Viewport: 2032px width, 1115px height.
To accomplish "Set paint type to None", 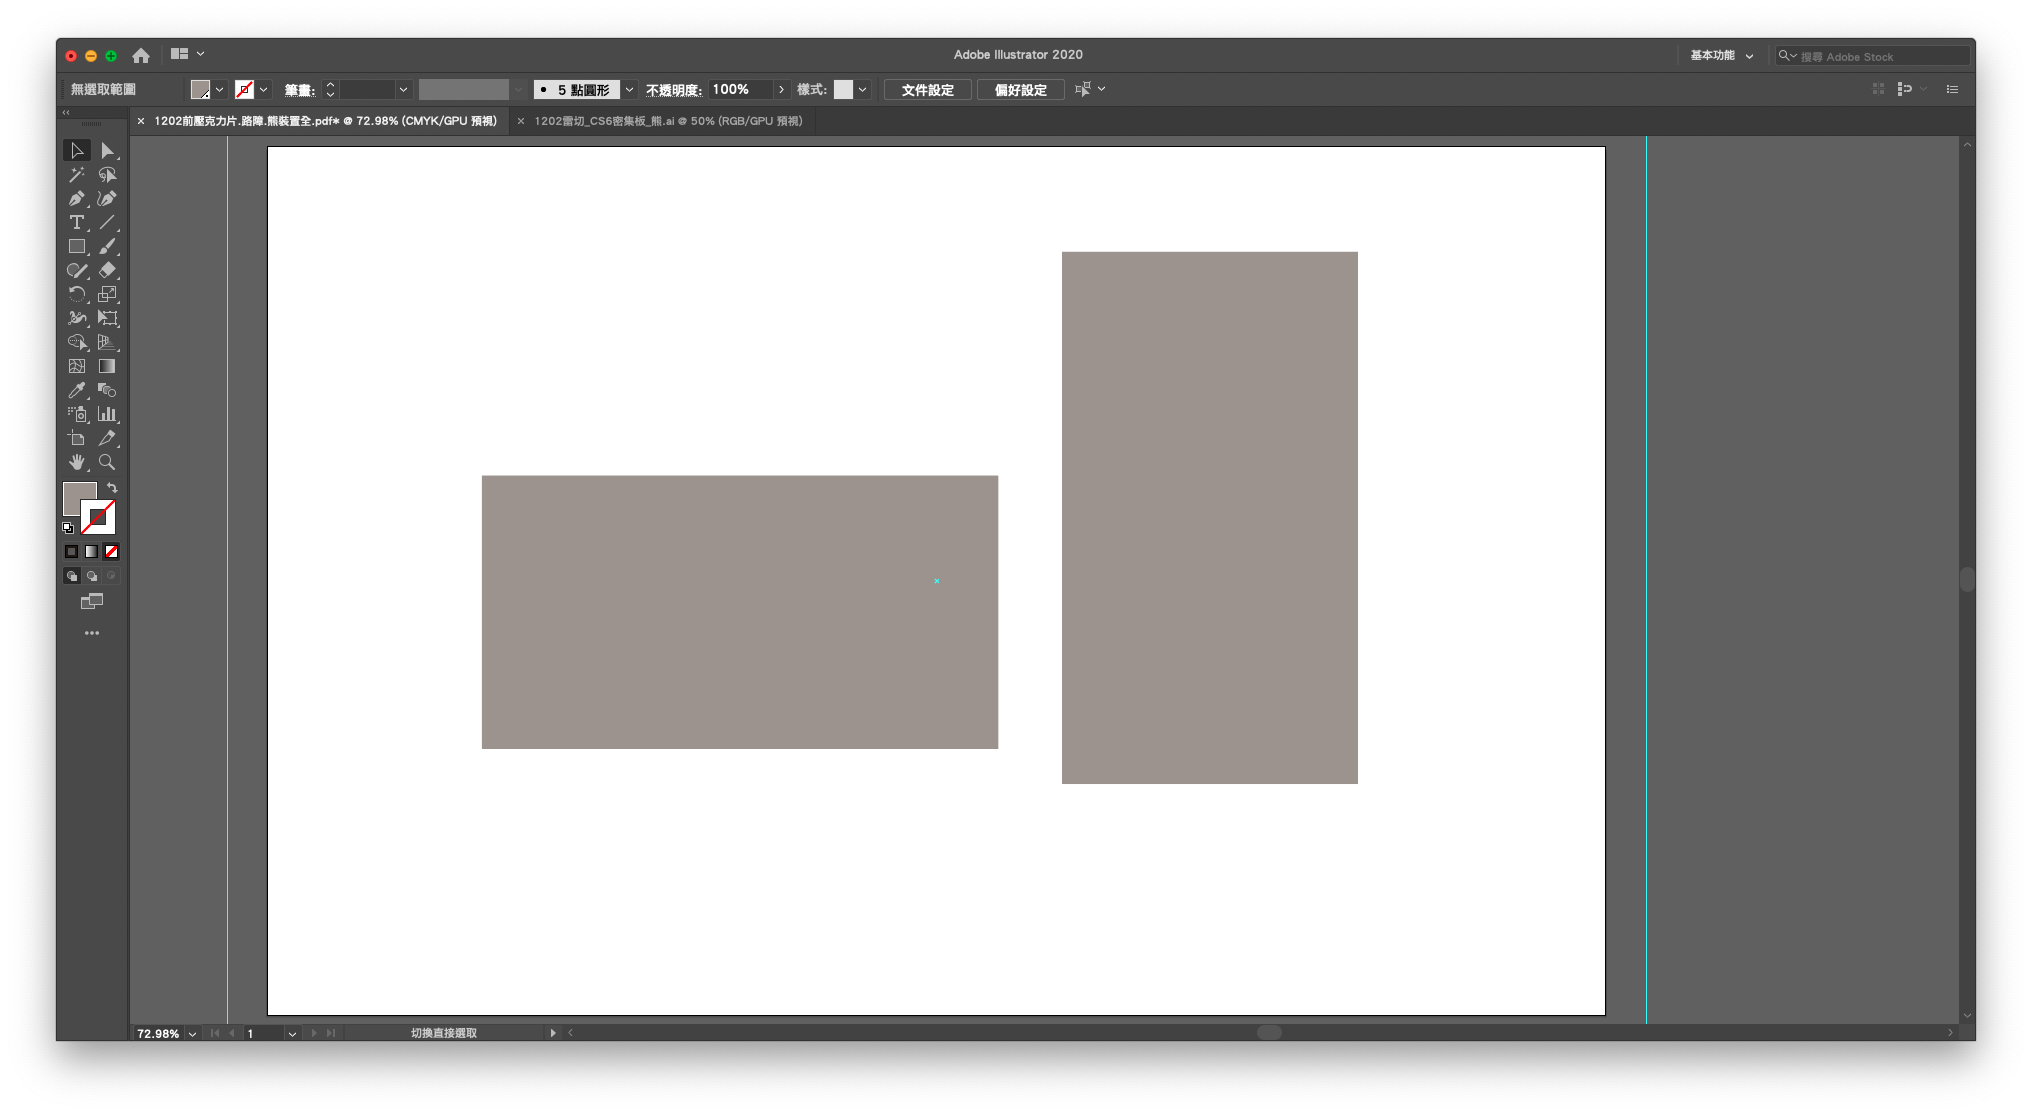I will [x=111, y=552].
